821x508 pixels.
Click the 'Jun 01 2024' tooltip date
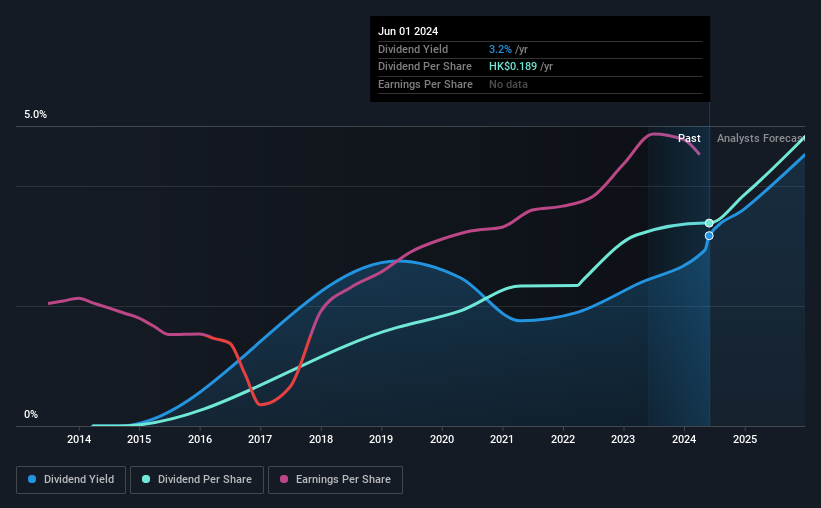click(x=408, y=31)
